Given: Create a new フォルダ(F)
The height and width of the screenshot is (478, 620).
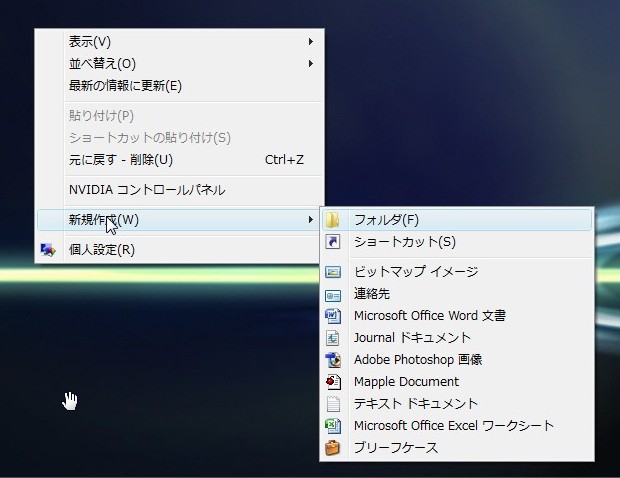Looking at the screenshot, I should point(457,220).
